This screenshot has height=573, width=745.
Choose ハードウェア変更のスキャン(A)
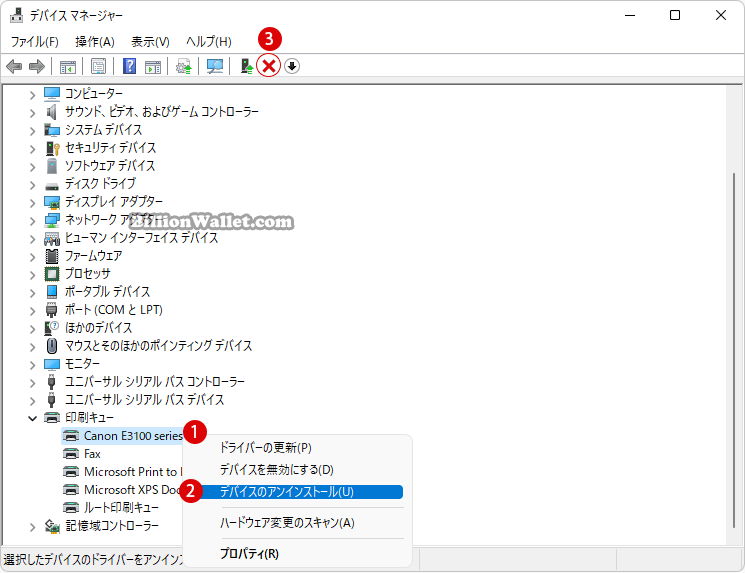(x=287, y=523)
